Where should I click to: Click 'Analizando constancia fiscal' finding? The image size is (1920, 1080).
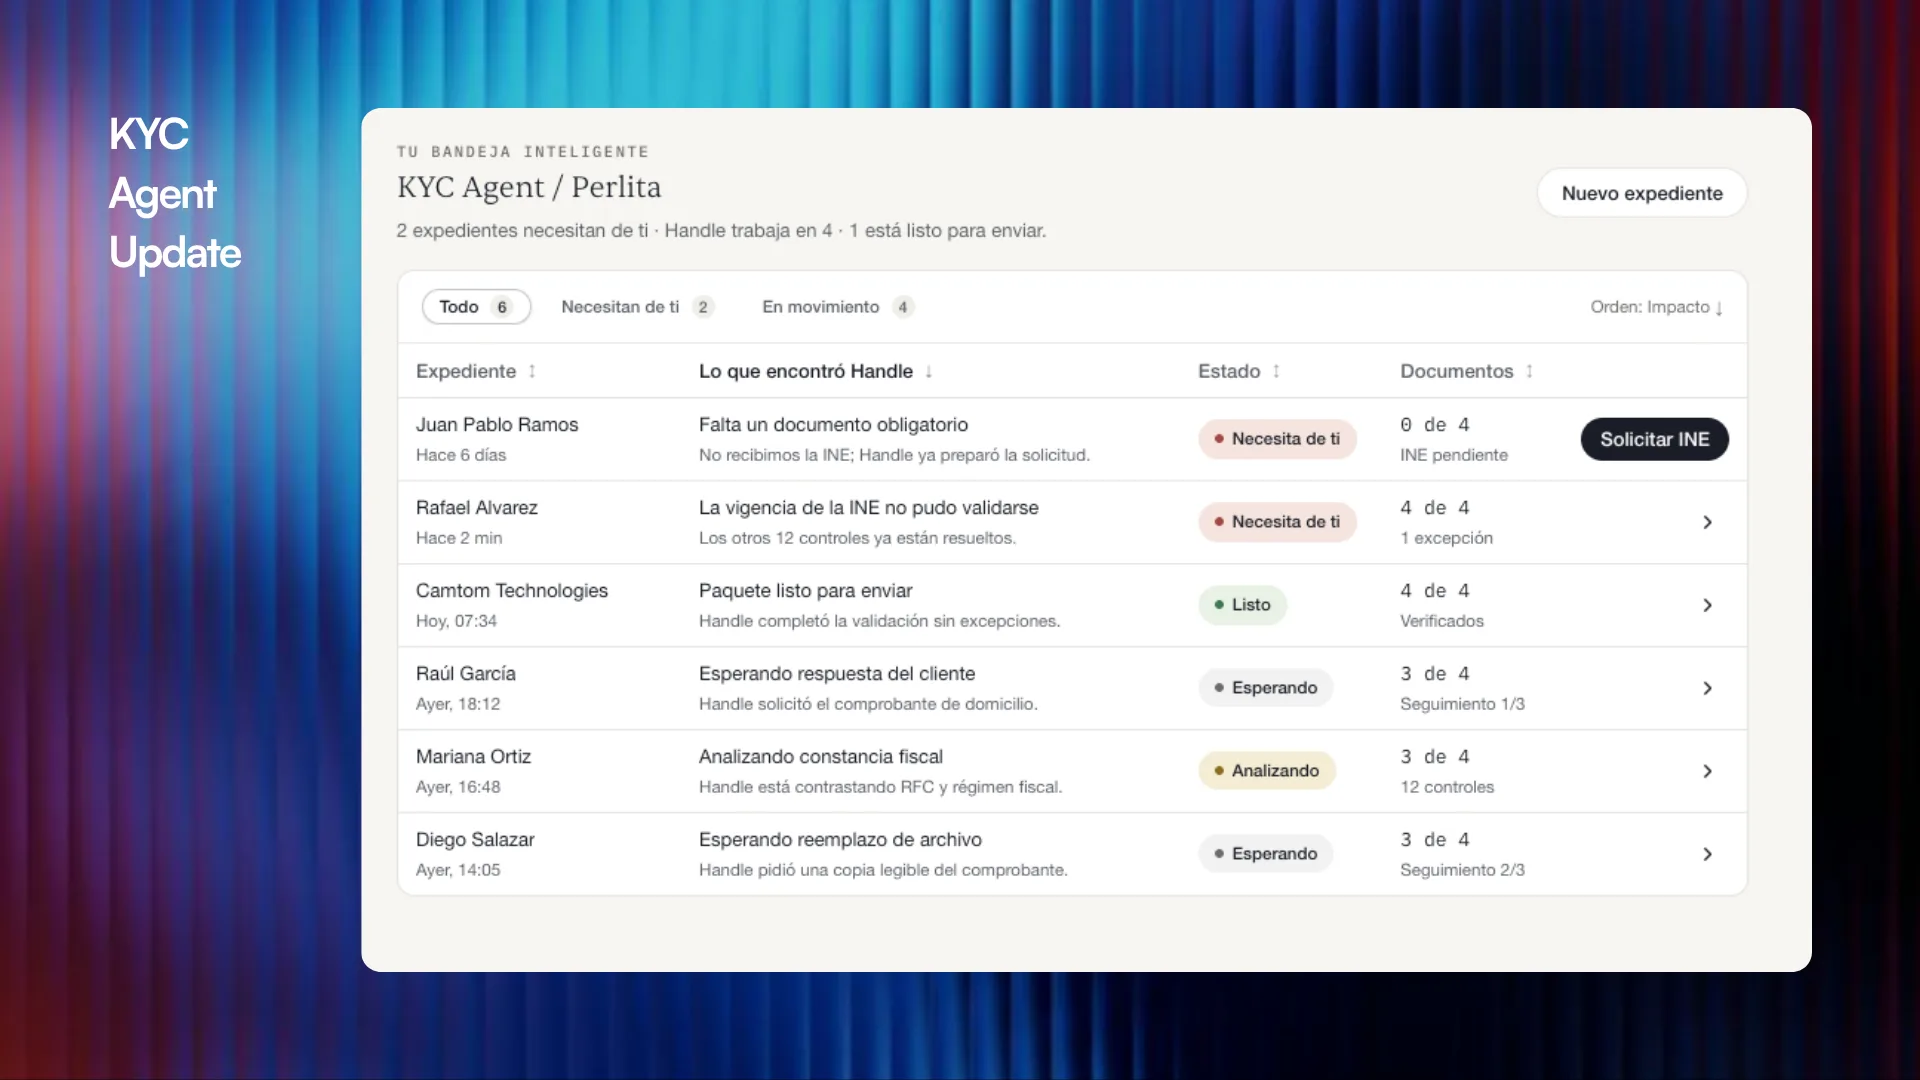pos(821,757)
